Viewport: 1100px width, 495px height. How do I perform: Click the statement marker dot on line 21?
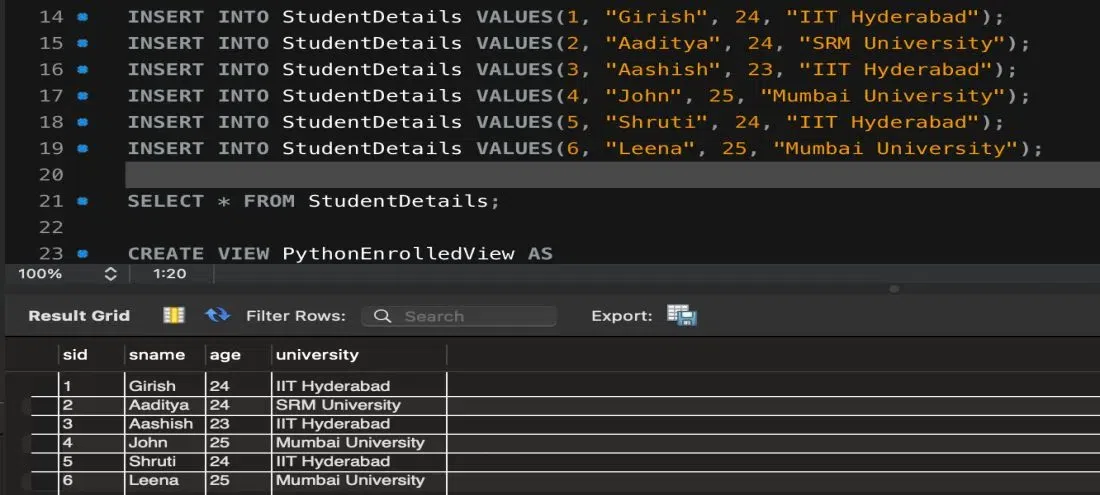(82, 201)
